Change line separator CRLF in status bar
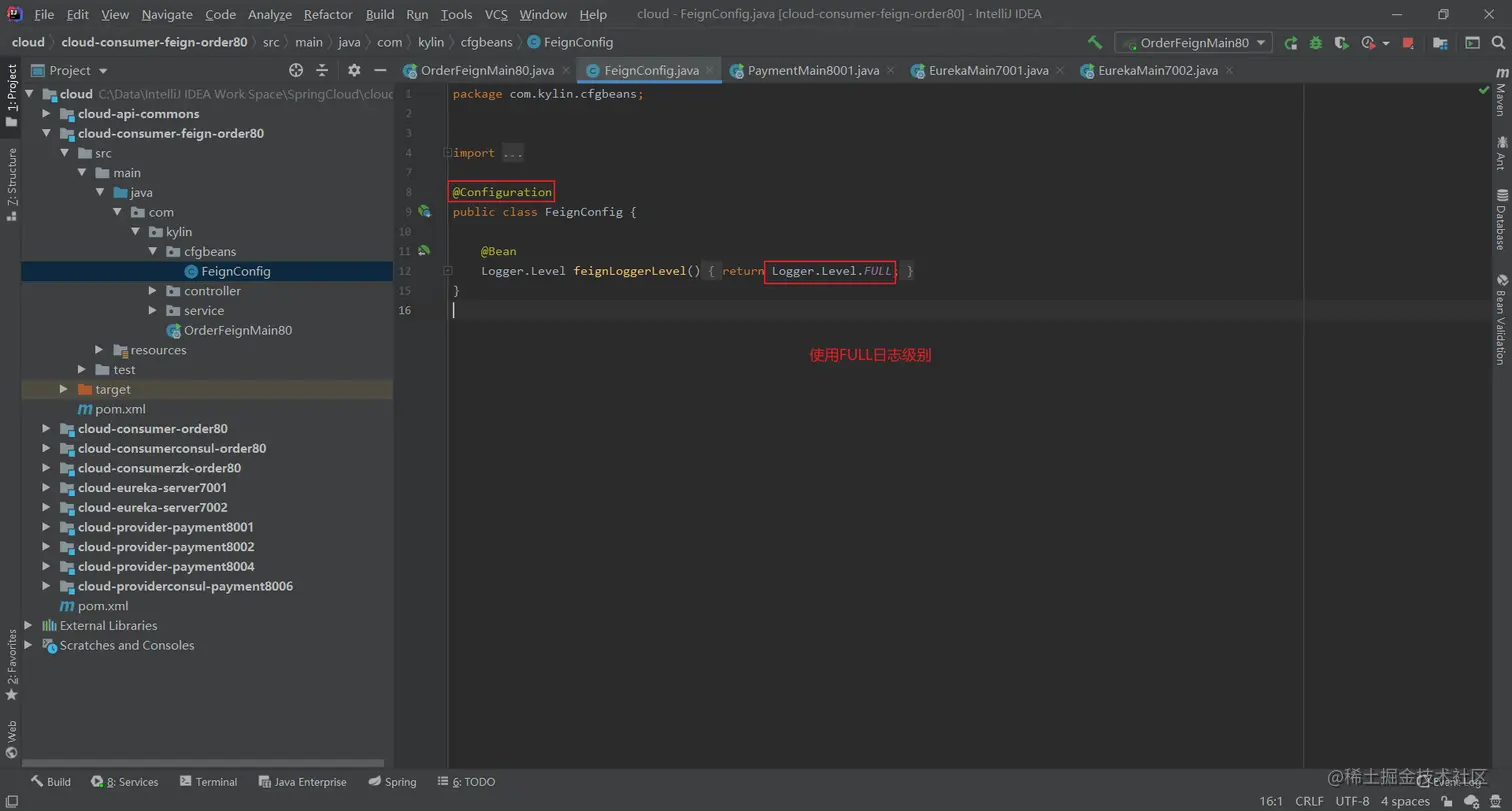Viewport: 1512px width, 811px height. point(1309,801)
